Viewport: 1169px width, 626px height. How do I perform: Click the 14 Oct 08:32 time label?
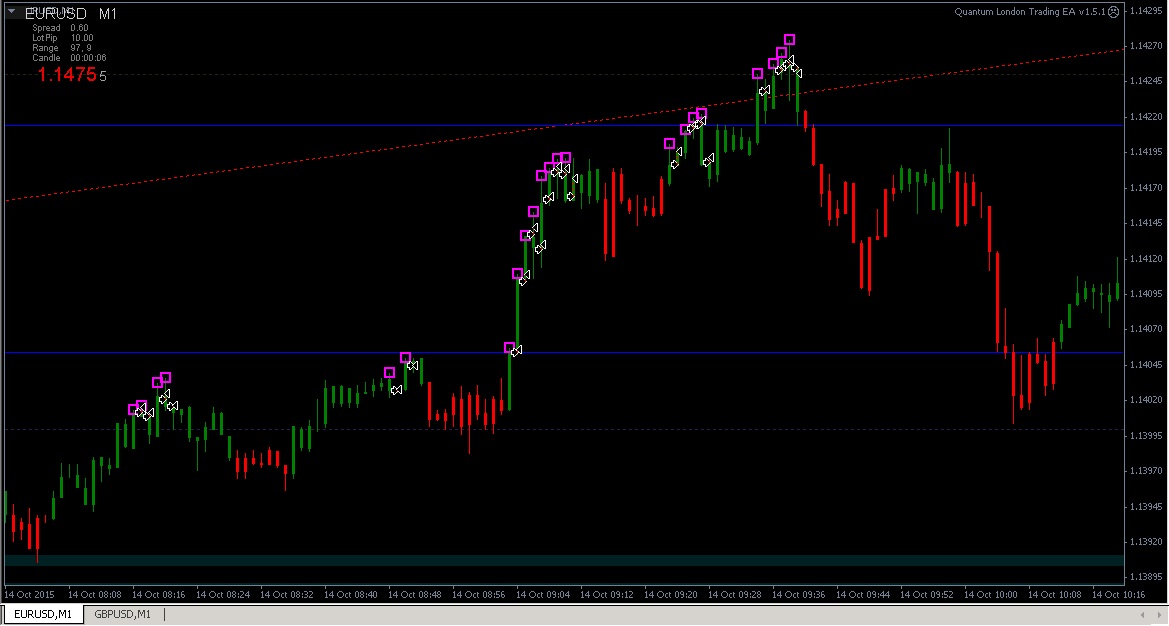click(x=286, y=595)
